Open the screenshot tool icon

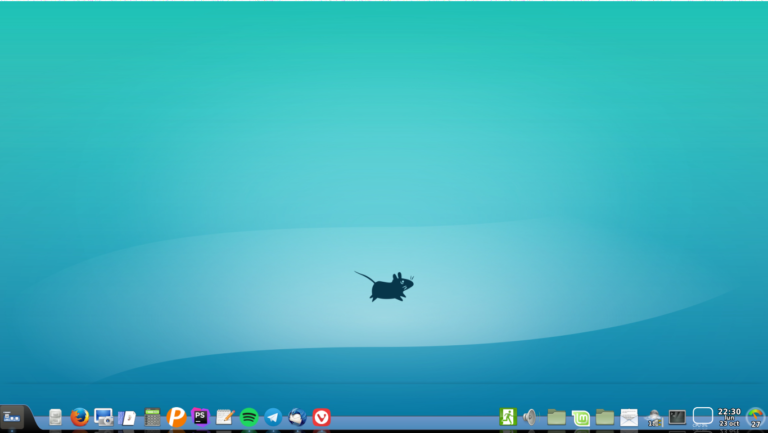103,417
